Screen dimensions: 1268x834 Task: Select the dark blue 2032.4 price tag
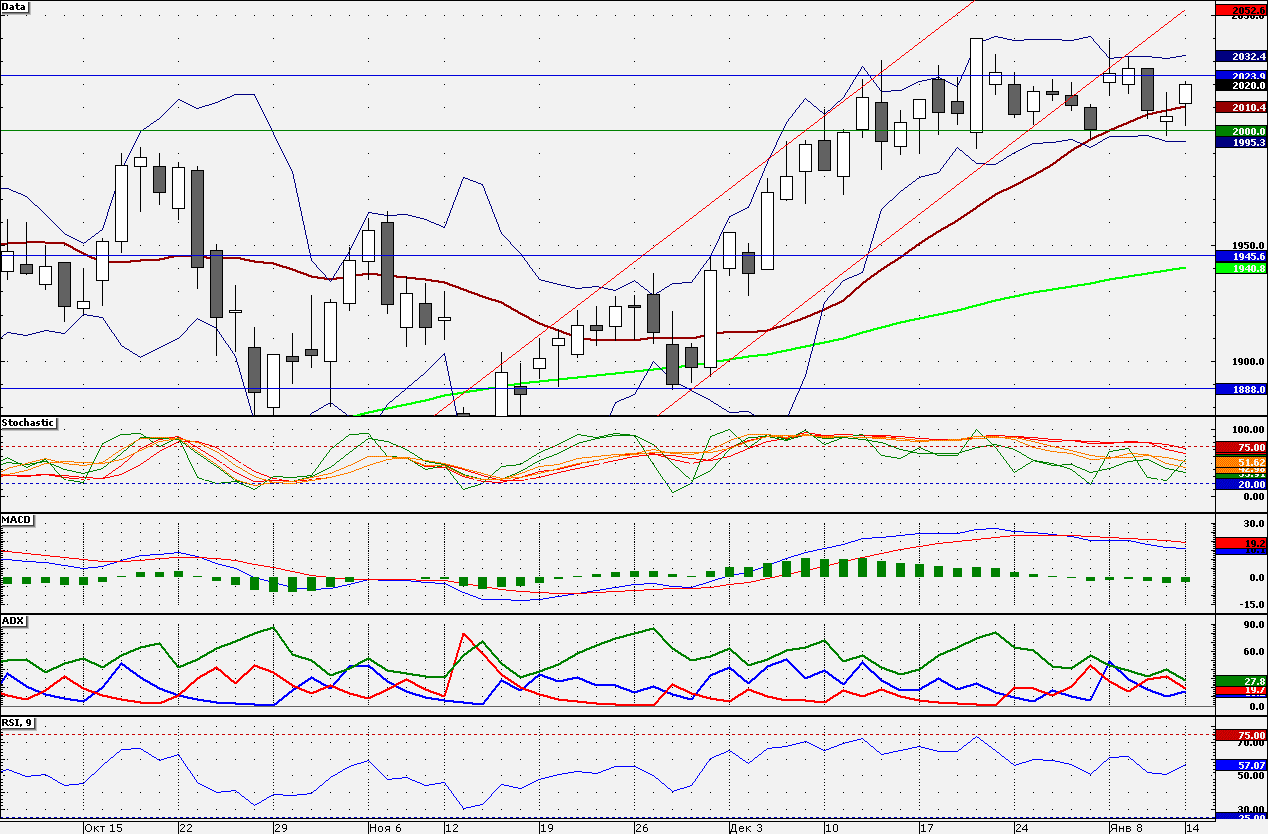1240,57
